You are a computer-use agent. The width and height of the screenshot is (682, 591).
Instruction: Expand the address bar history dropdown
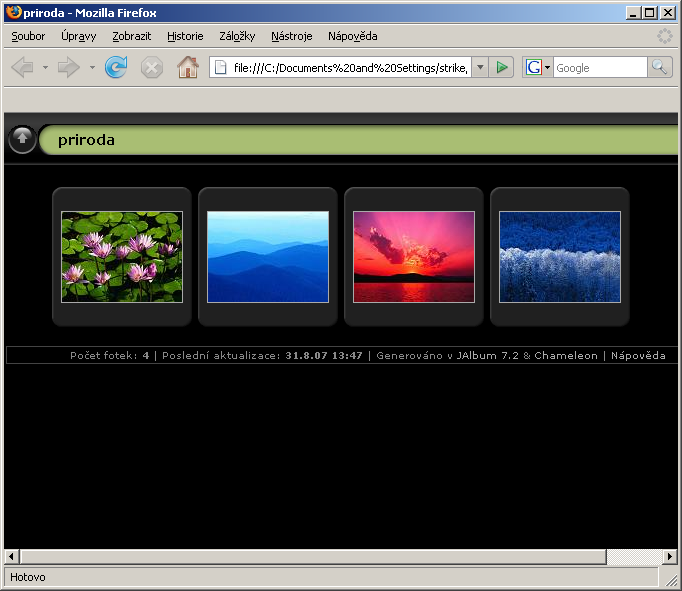click(480, 67)
